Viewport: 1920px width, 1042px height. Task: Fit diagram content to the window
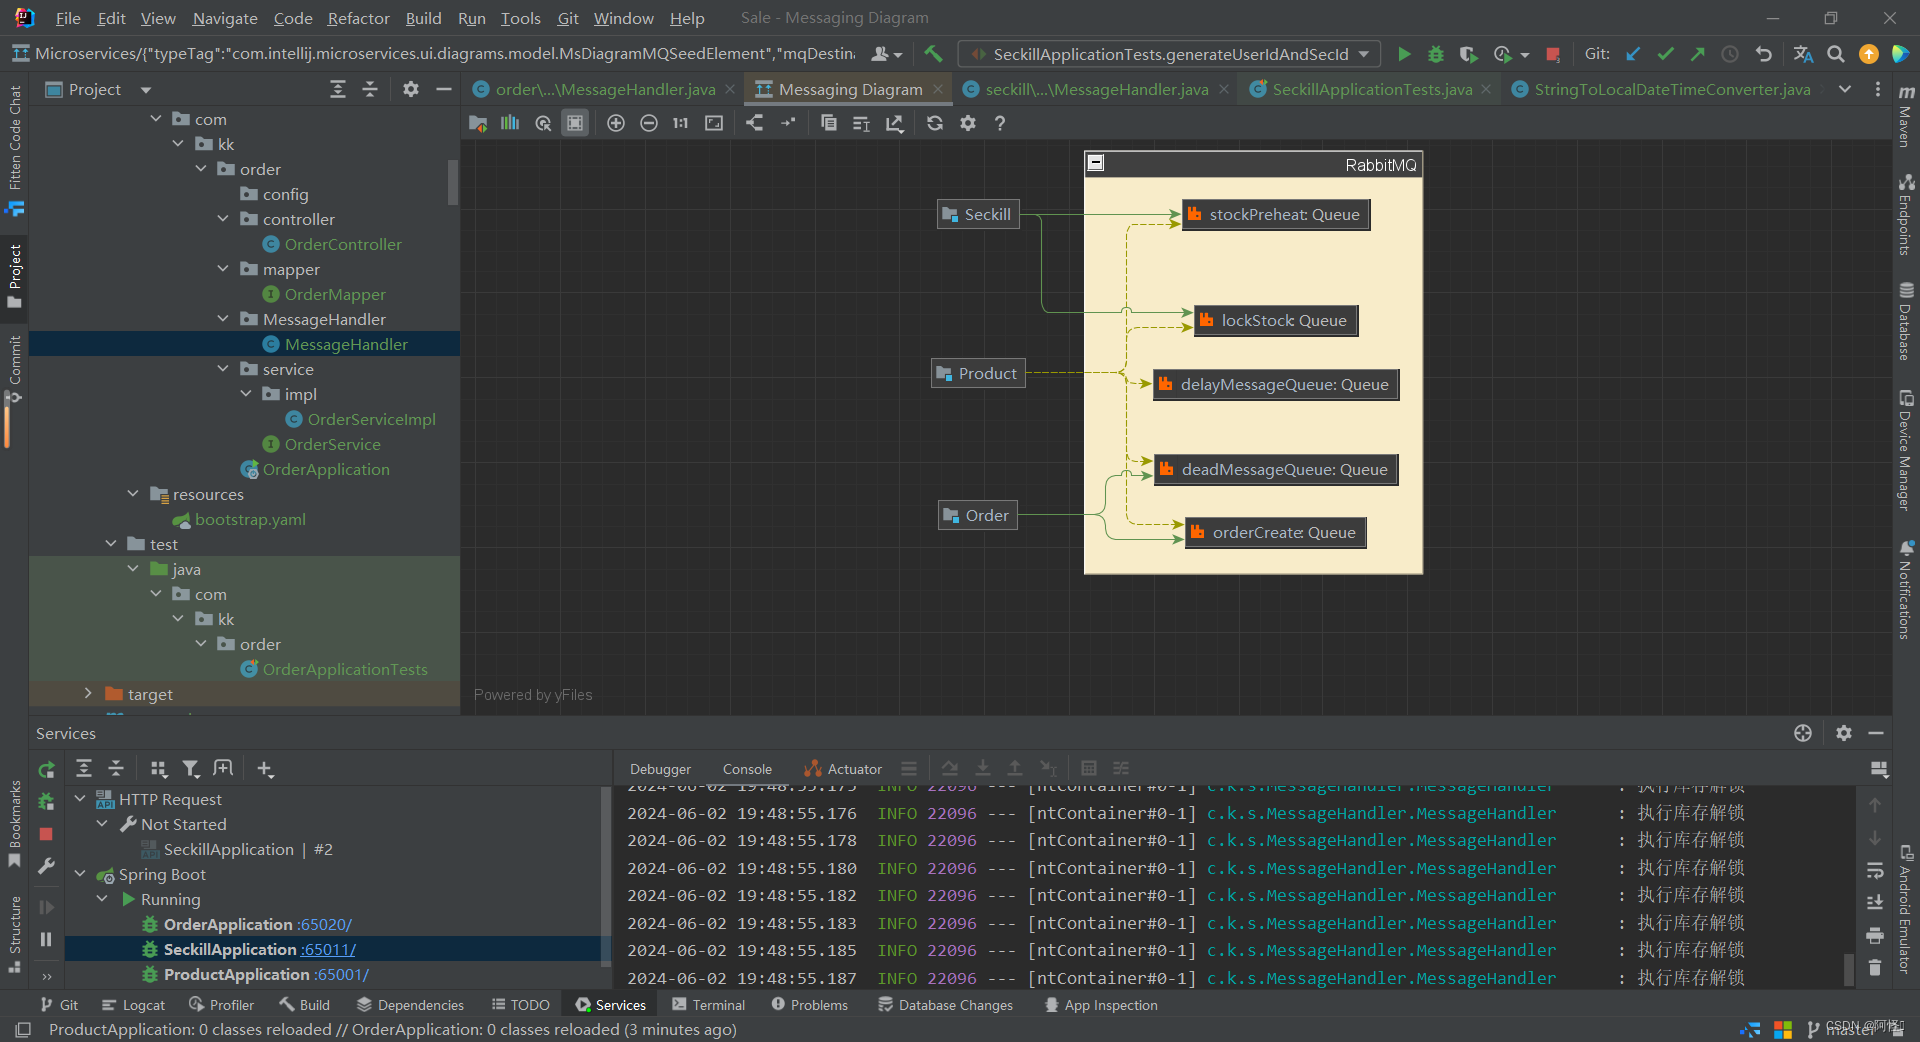tap(713, 123)
